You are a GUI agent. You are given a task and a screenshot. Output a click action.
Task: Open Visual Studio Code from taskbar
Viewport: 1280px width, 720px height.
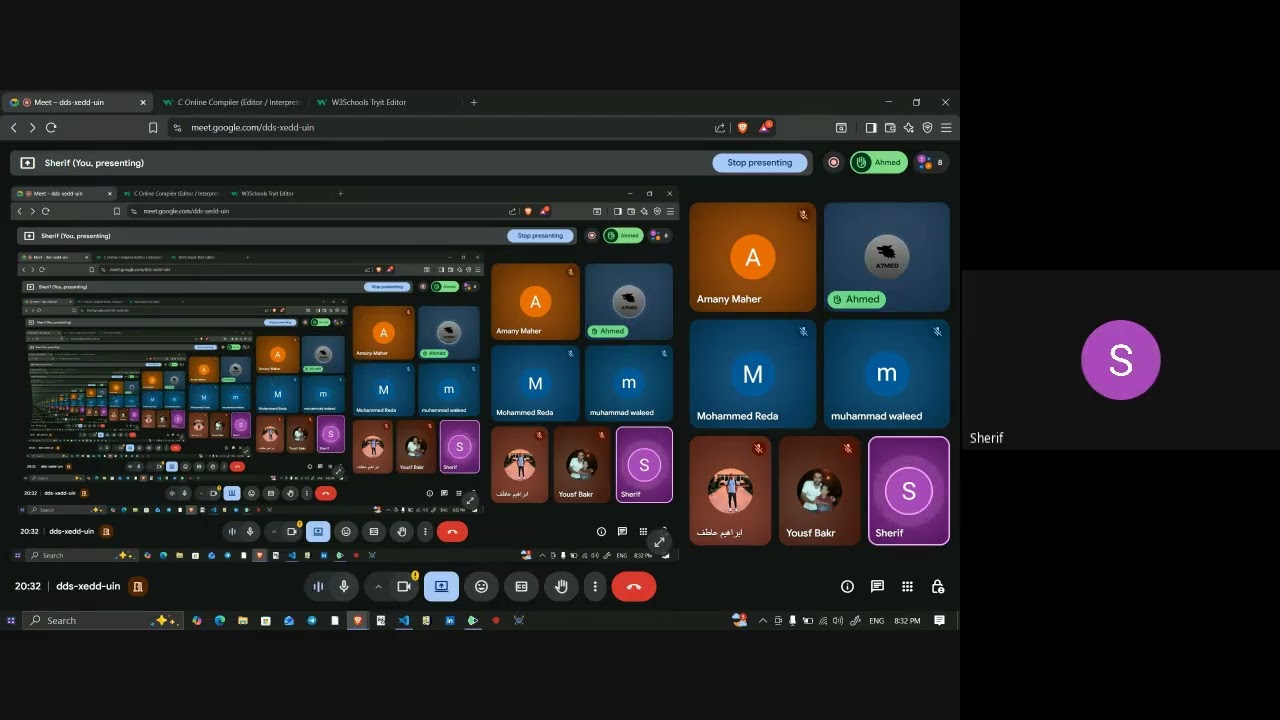(404, 621)
